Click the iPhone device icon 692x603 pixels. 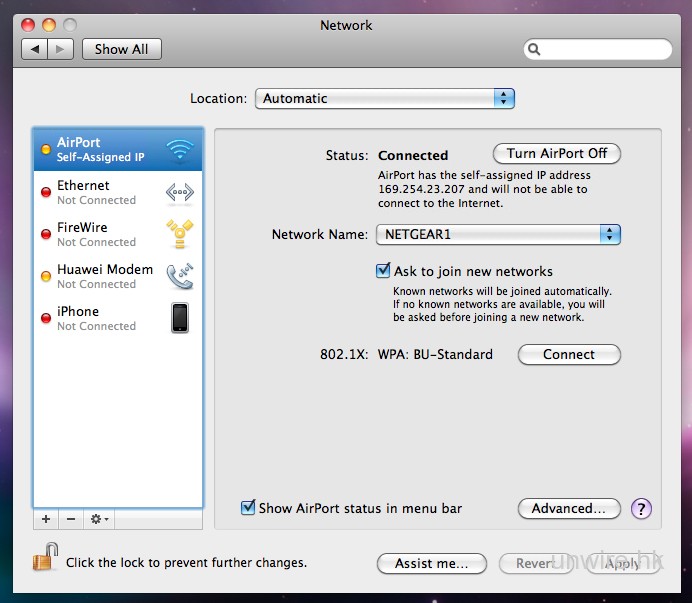179,318
